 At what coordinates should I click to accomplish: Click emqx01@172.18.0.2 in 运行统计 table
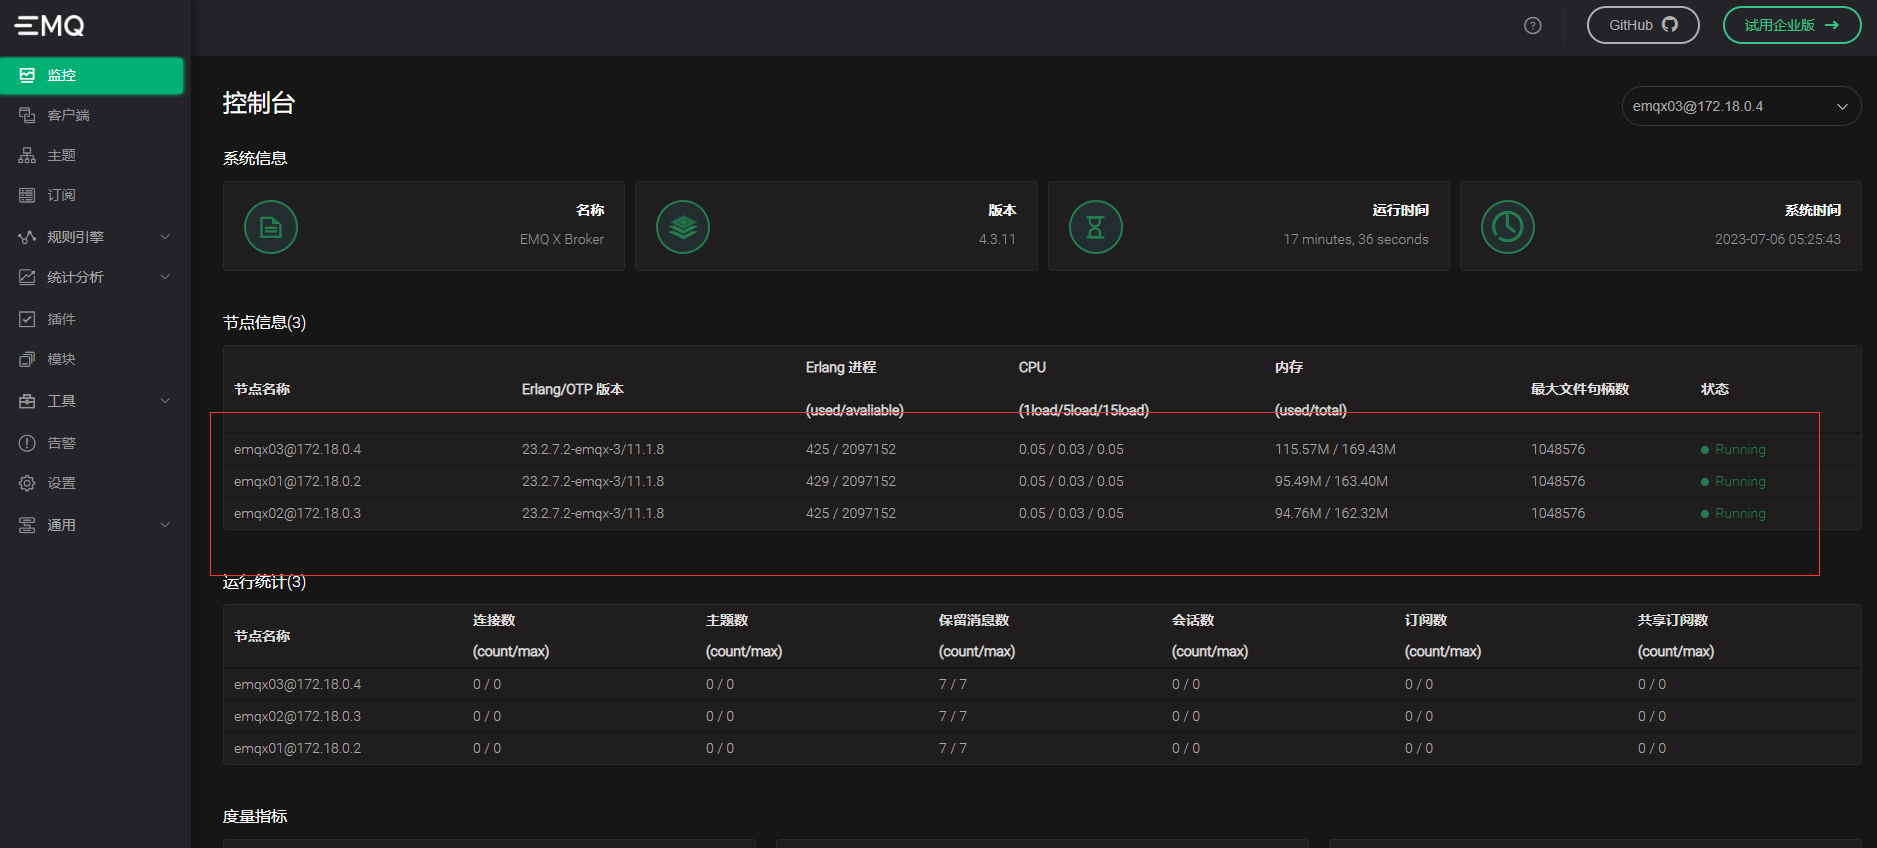pyautogui.click(x=298, y=748)
